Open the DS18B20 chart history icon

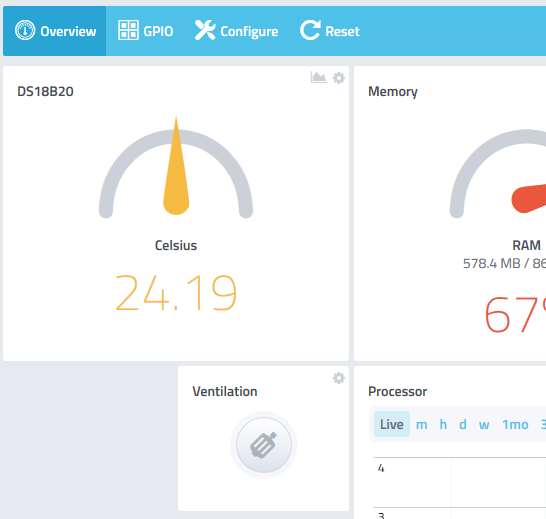[x=318, y=77]
